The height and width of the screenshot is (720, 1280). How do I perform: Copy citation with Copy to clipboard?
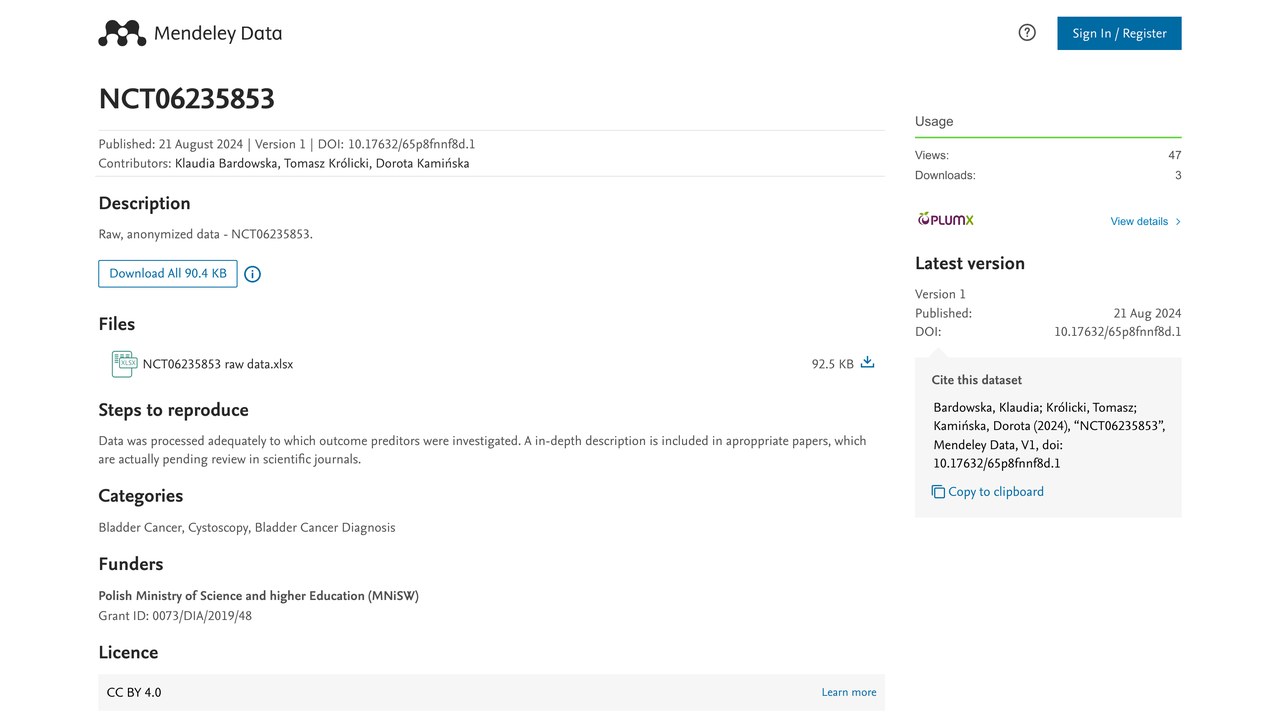tap(995, 492)
